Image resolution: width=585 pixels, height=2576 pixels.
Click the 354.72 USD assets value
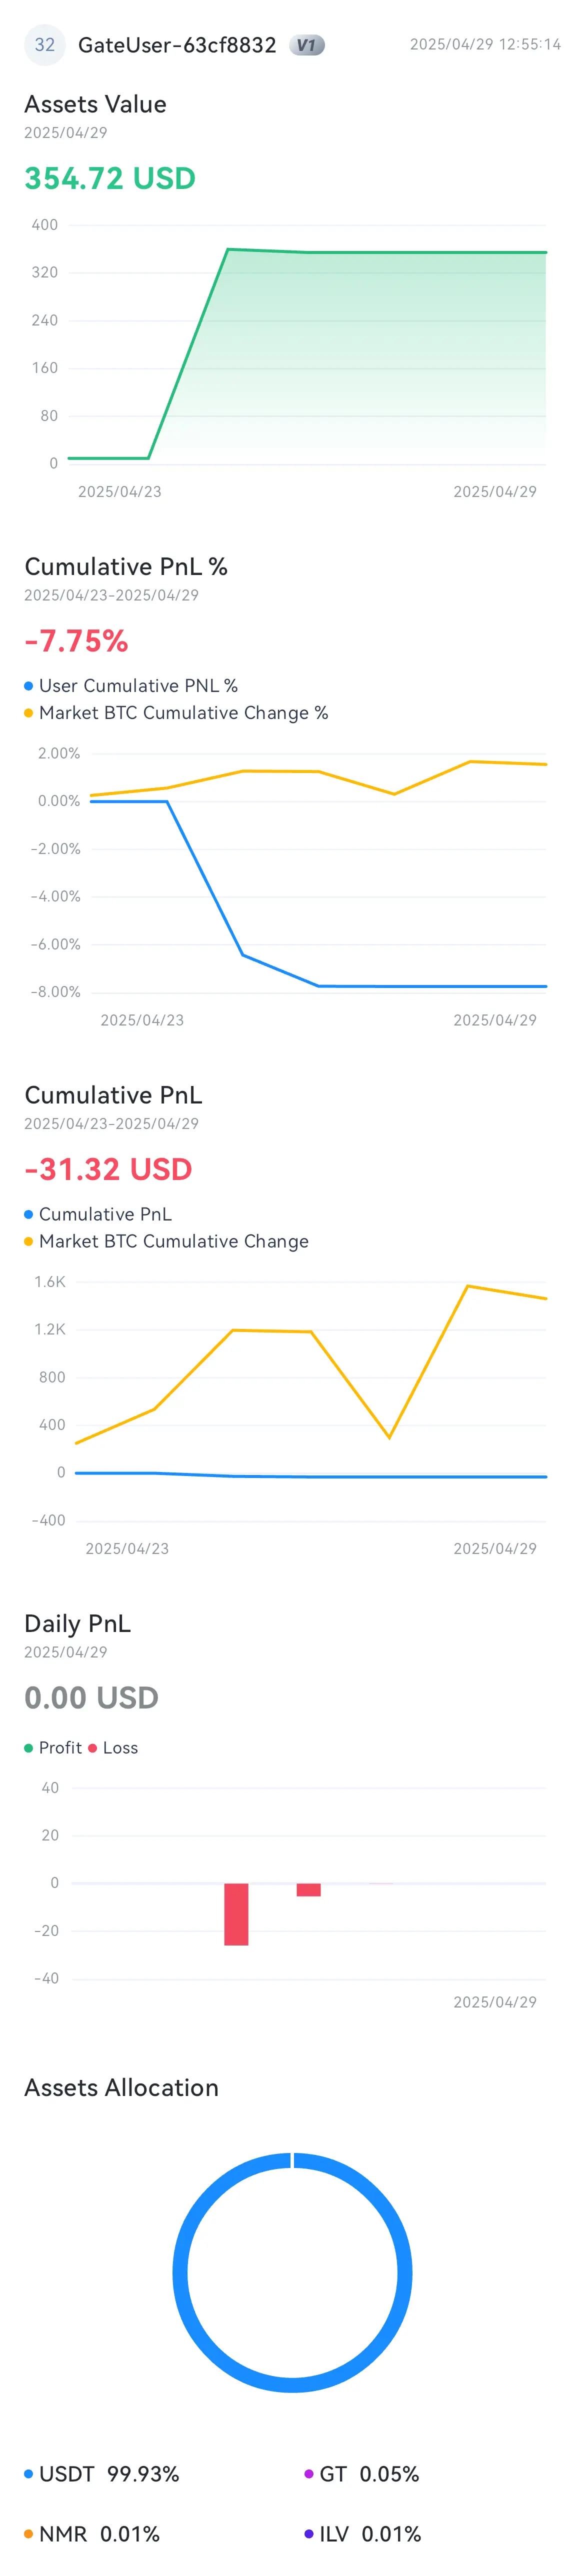tap(110, 178)
